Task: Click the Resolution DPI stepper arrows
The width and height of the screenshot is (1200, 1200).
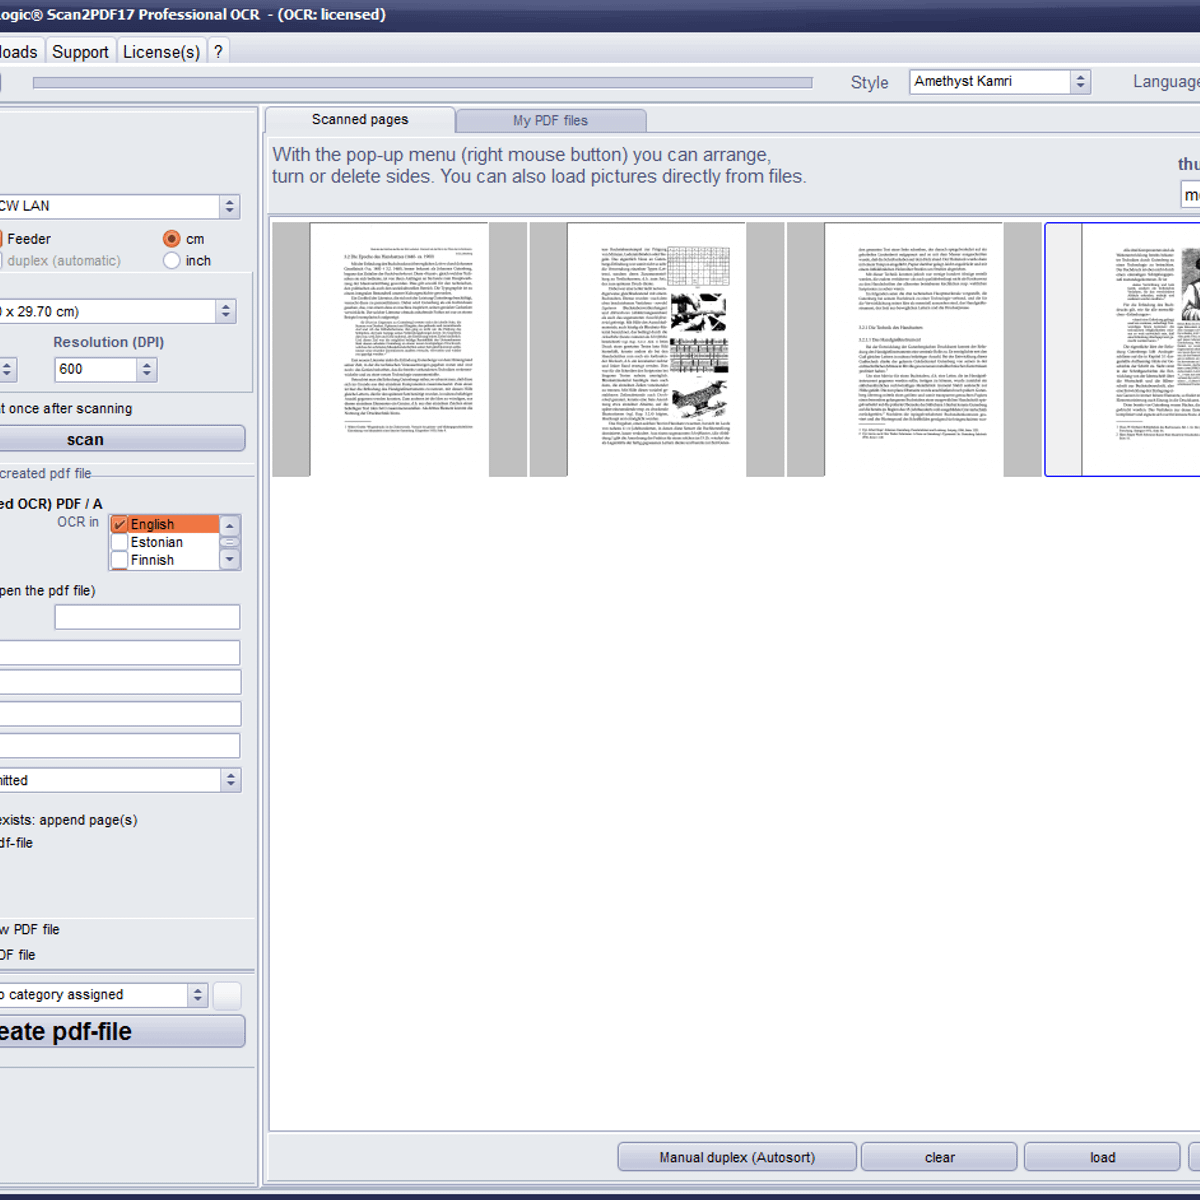Action: coord(147,370)
